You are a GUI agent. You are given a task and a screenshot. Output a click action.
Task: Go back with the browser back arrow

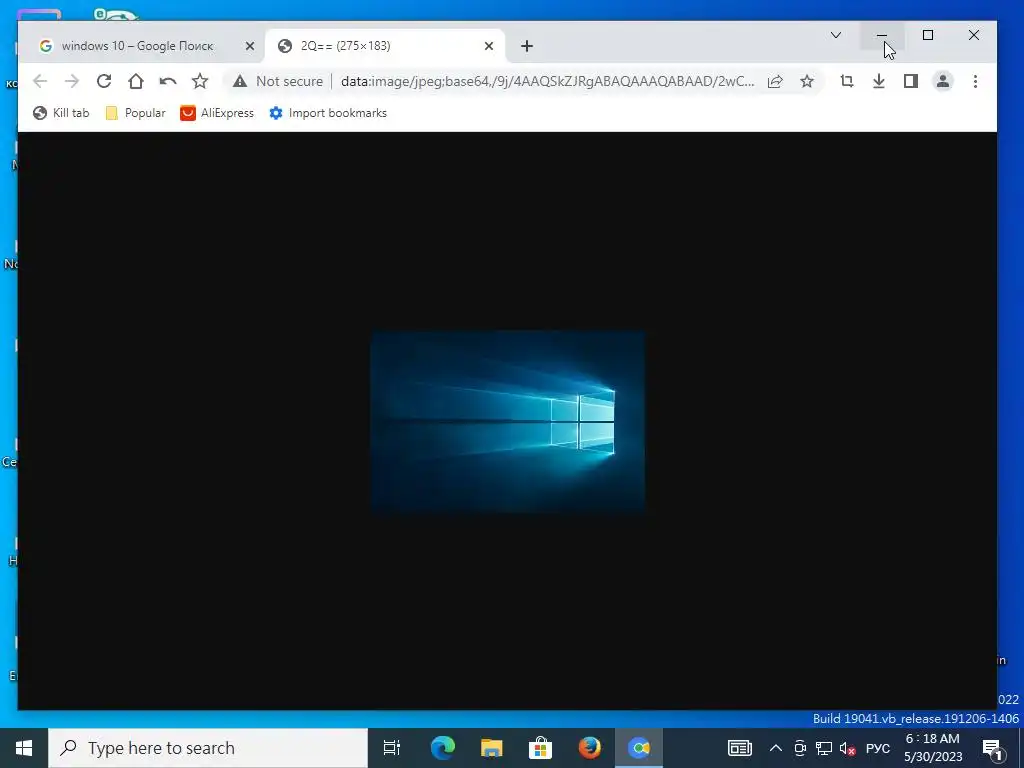click(x=40, y=81)
